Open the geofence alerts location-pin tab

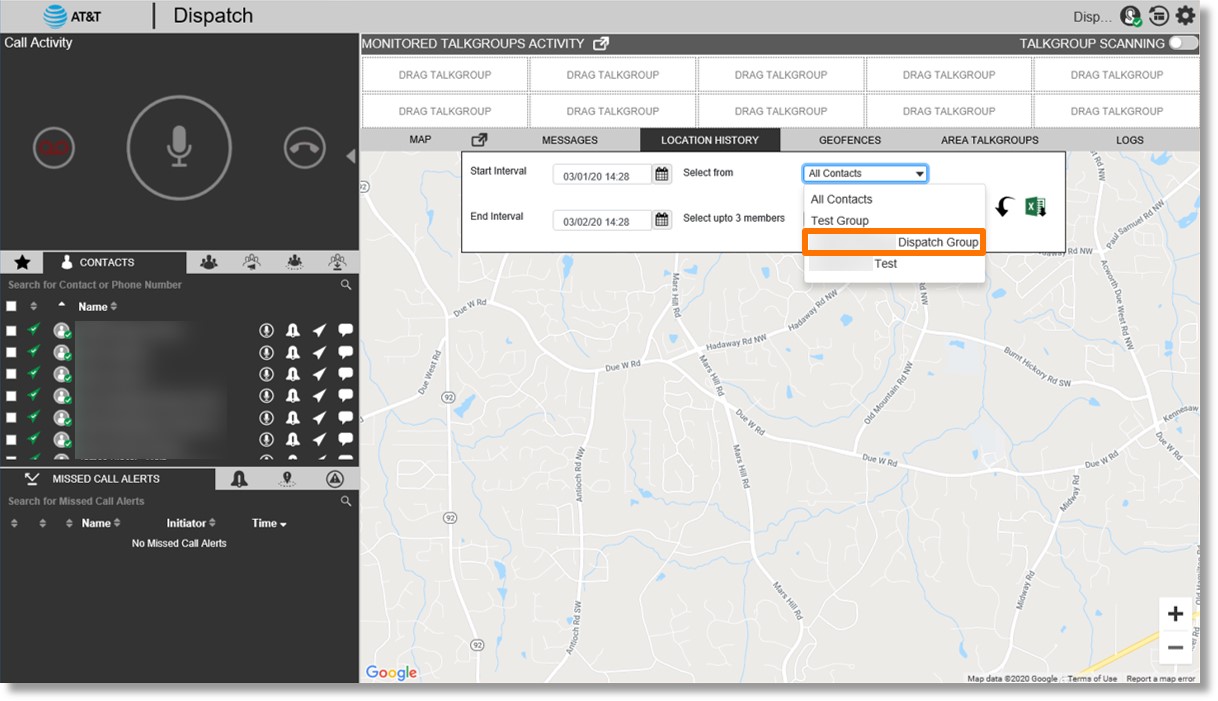(x=287, y=479)
